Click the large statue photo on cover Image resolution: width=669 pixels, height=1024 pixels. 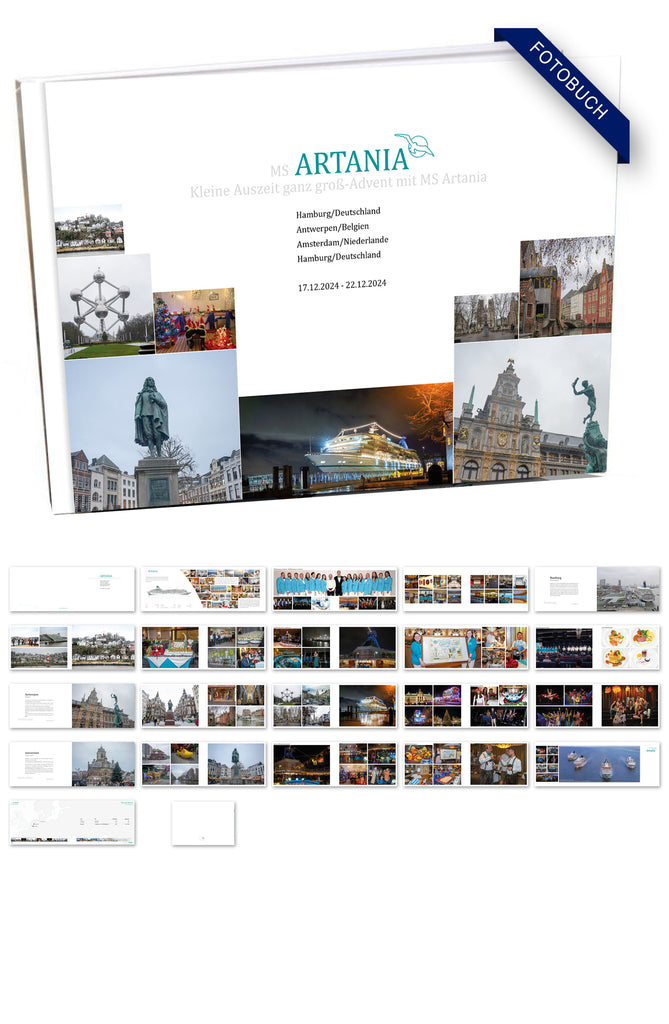[x=152, y=432]
